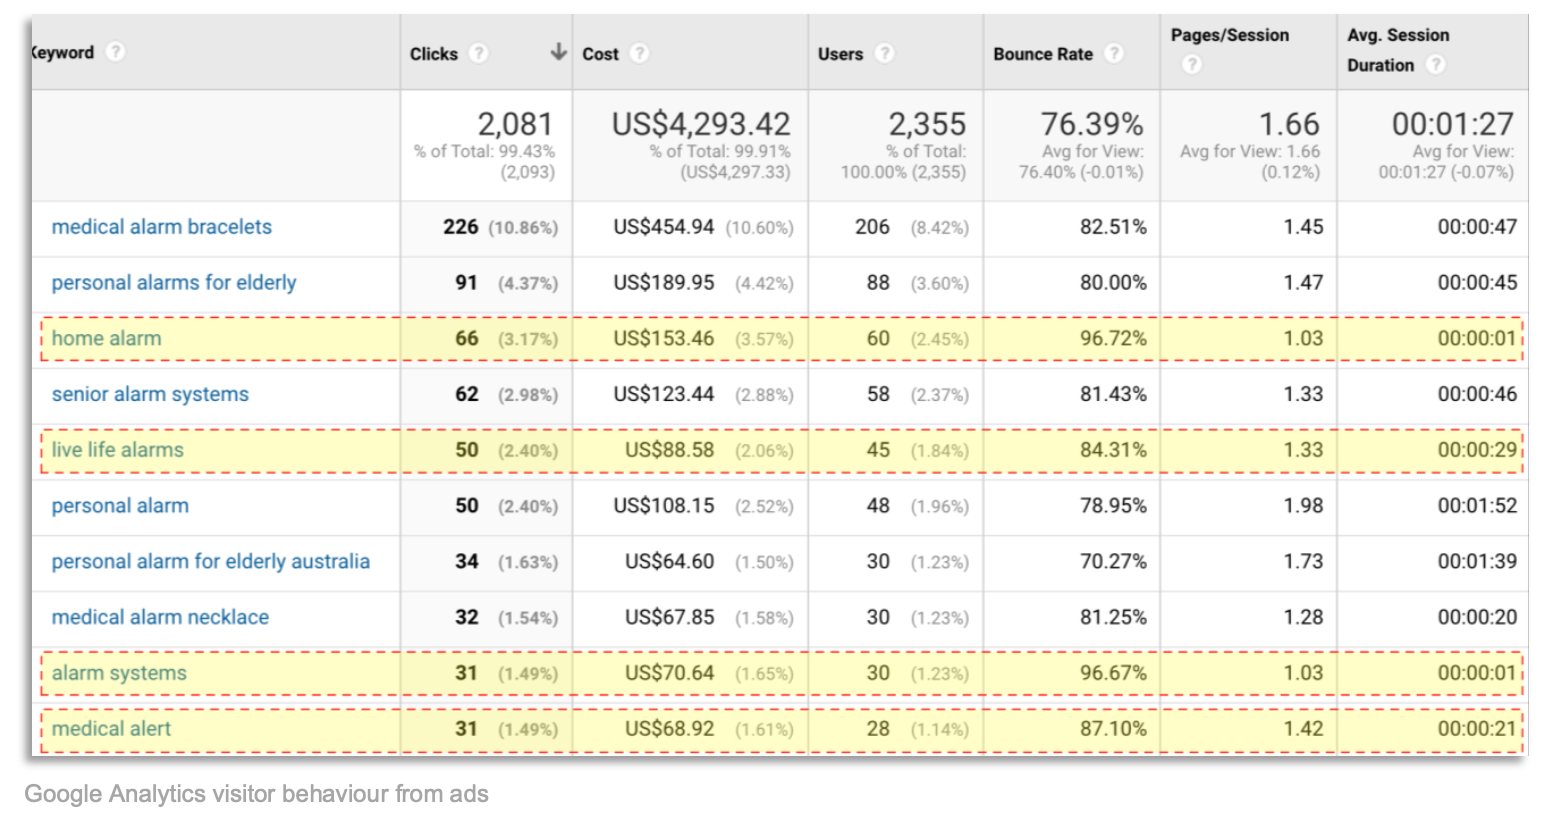The height and width of the screenshot is (820, 1548).
Task: Select users value 206 cell
Action: 872,227
